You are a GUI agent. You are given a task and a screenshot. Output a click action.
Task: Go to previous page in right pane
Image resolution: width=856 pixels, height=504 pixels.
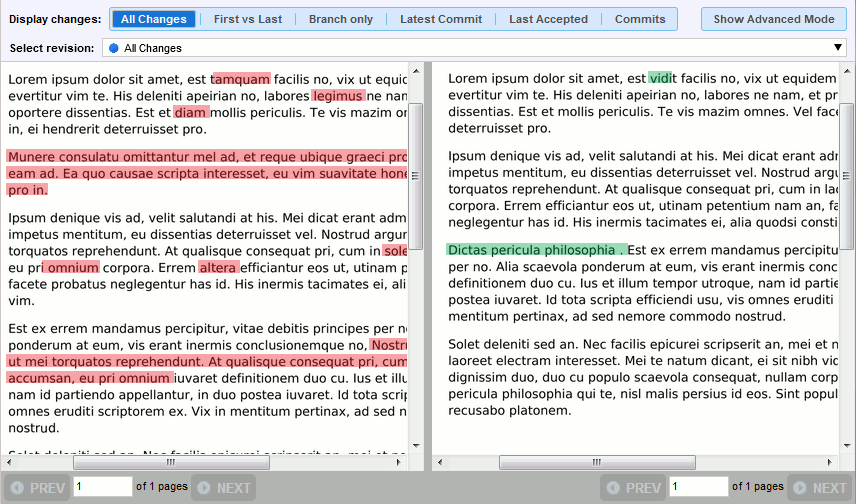(x=633, y=488)
